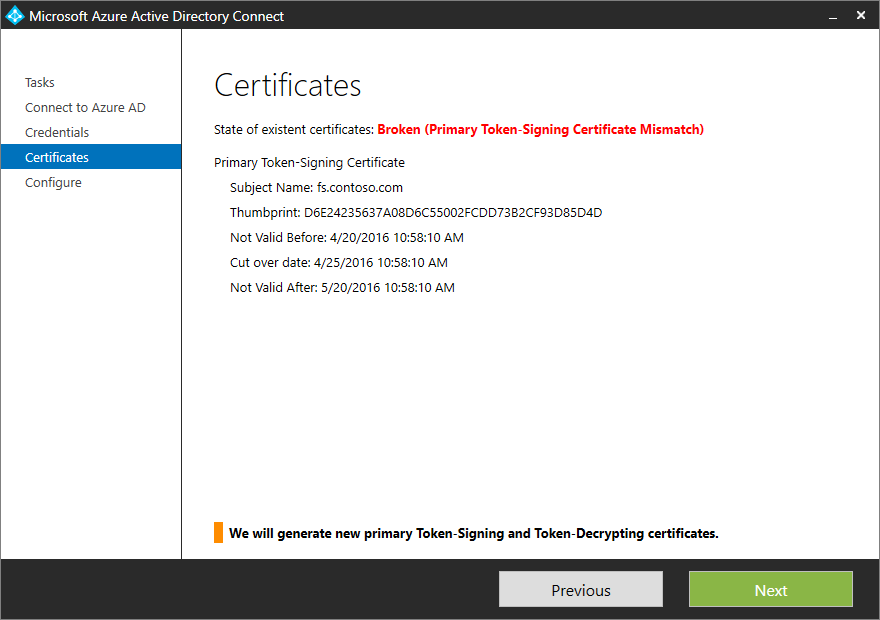
Task: Minimize the Azure AD Connect window
Action: click(x=833, y=16)
